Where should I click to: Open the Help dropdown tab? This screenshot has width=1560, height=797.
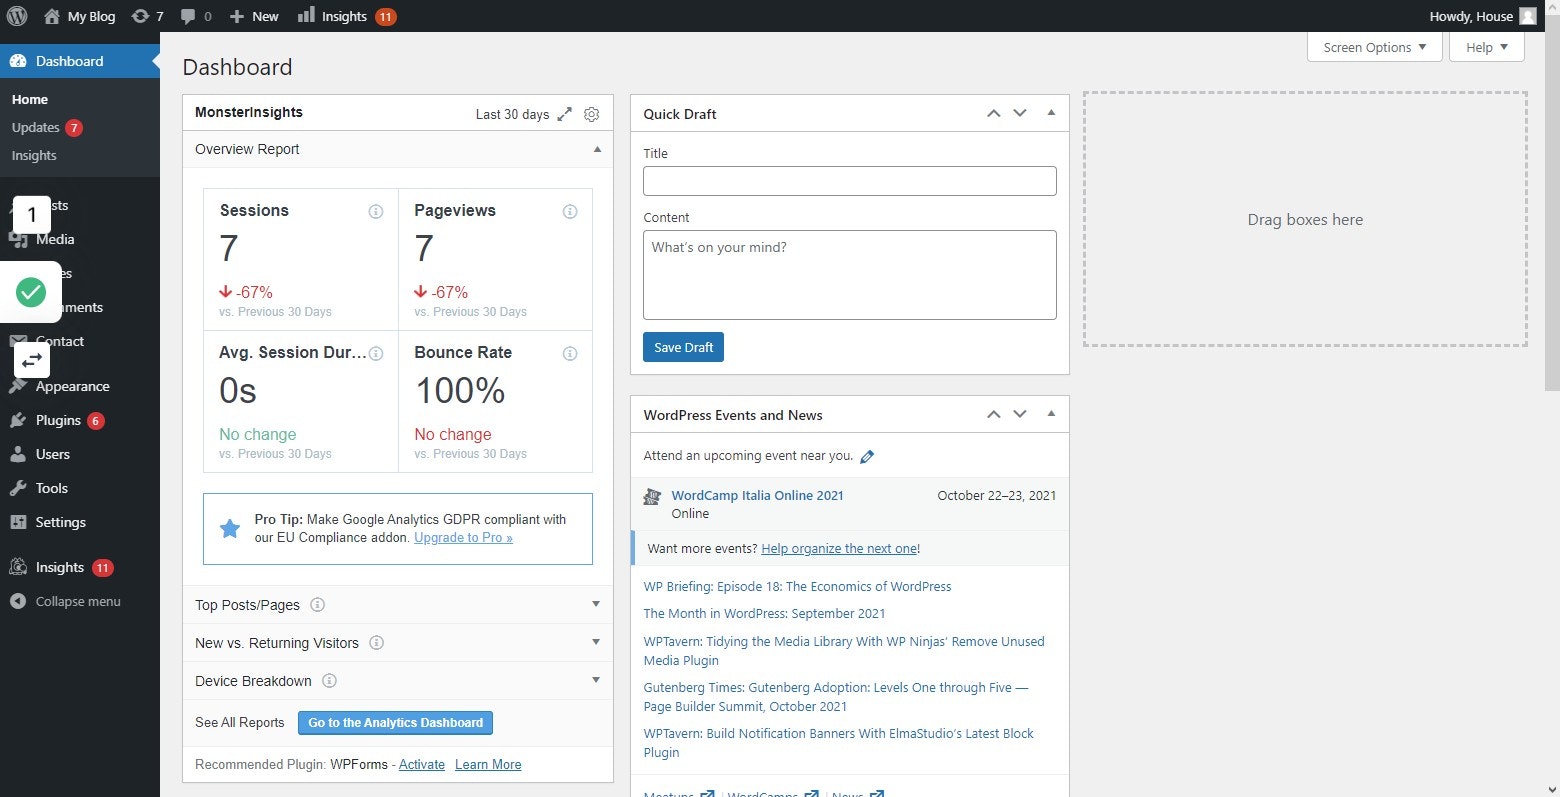[x=1487, y=47]
